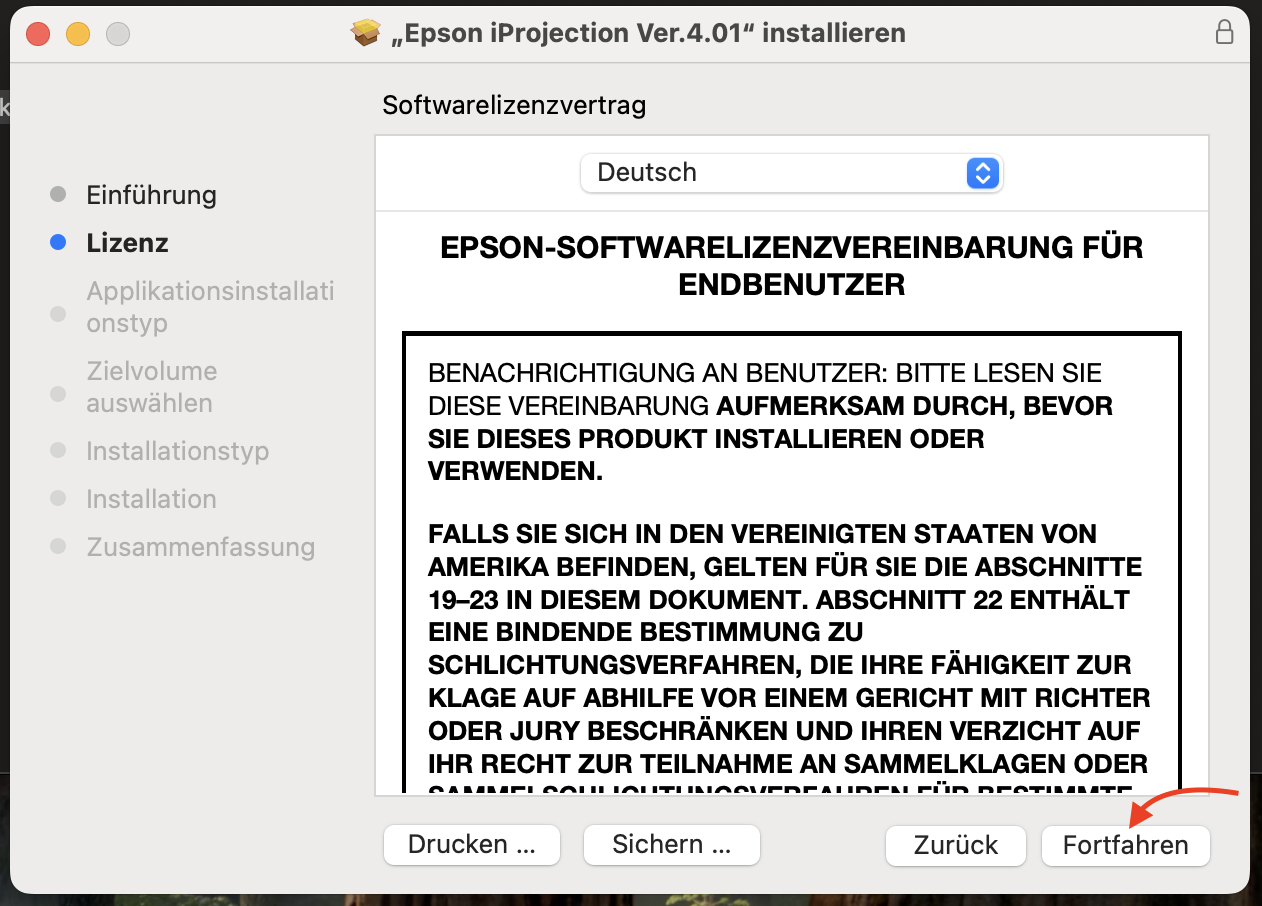
Task: Click the Softwarelizenzvertrag heading
Action: 514,105
